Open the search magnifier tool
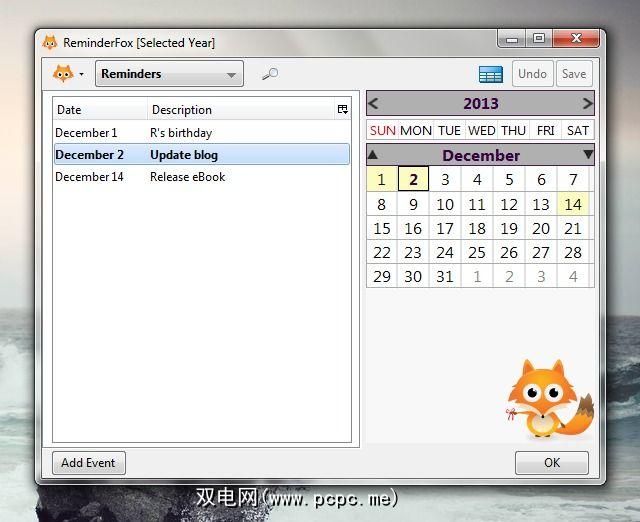Screen dimensions: 640x522 [x=270, y=74]
